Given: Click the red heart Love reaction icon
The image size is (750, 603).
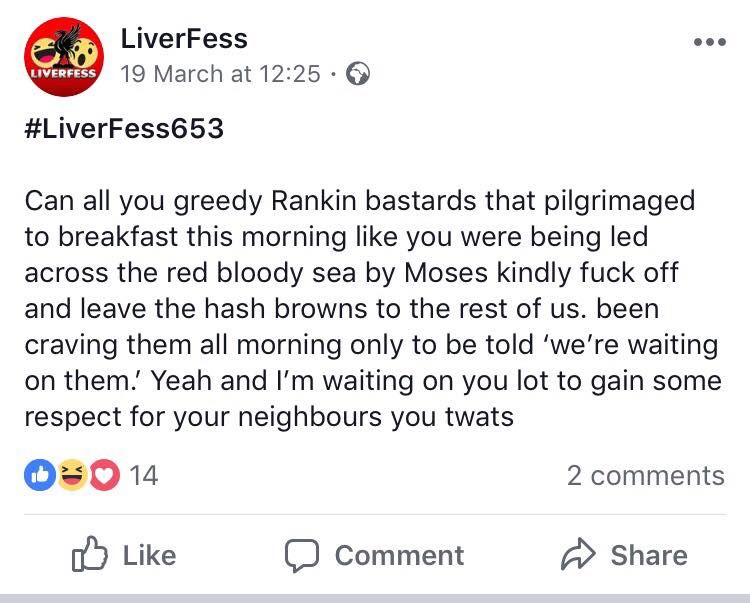Looking at the screenshot, I should coord(104,475).
